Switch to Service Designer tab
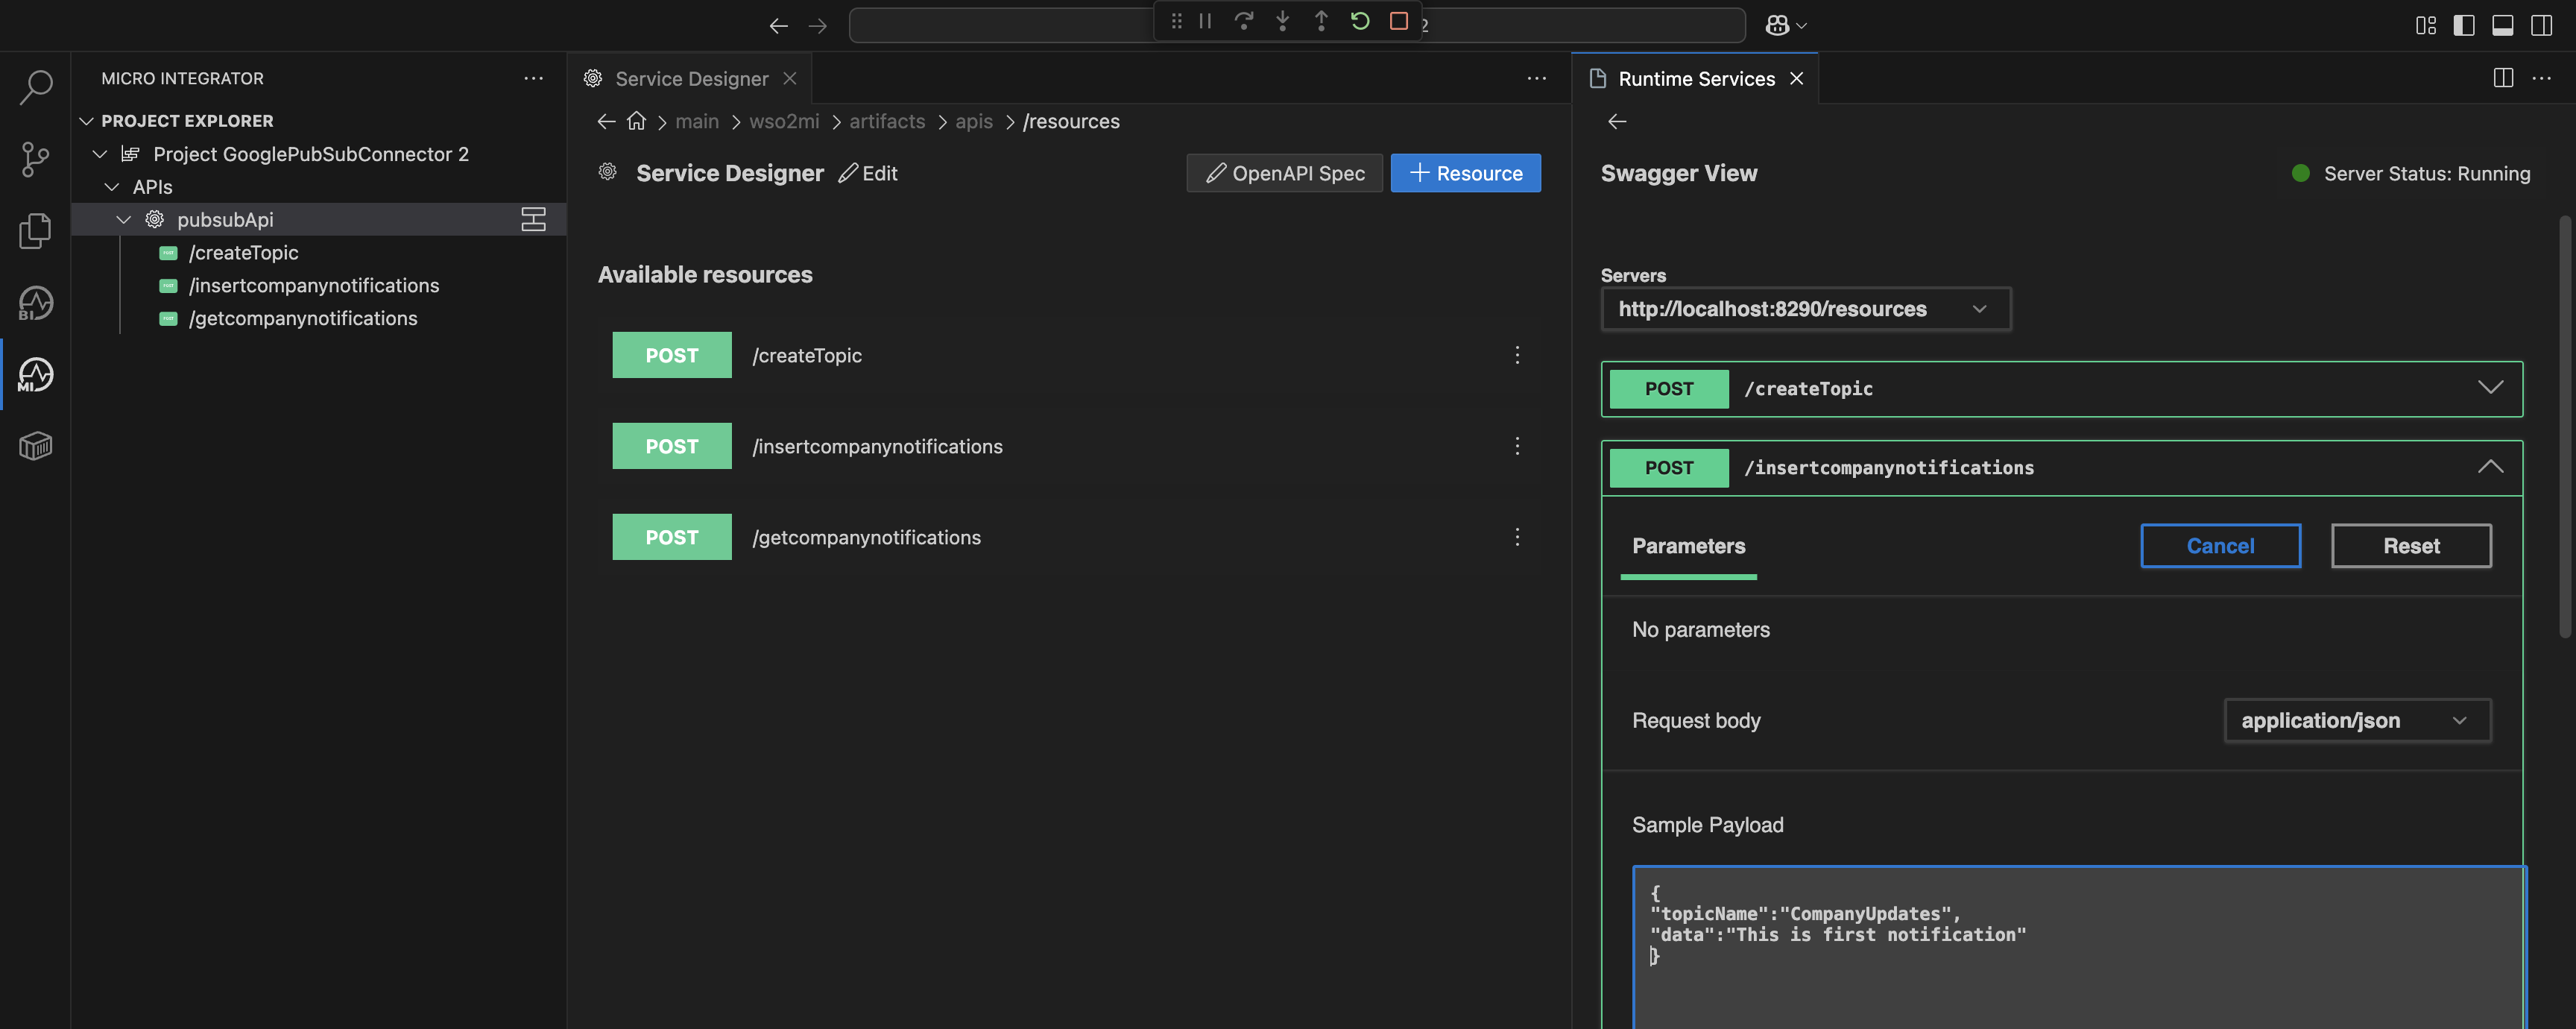 pos(691,78)
